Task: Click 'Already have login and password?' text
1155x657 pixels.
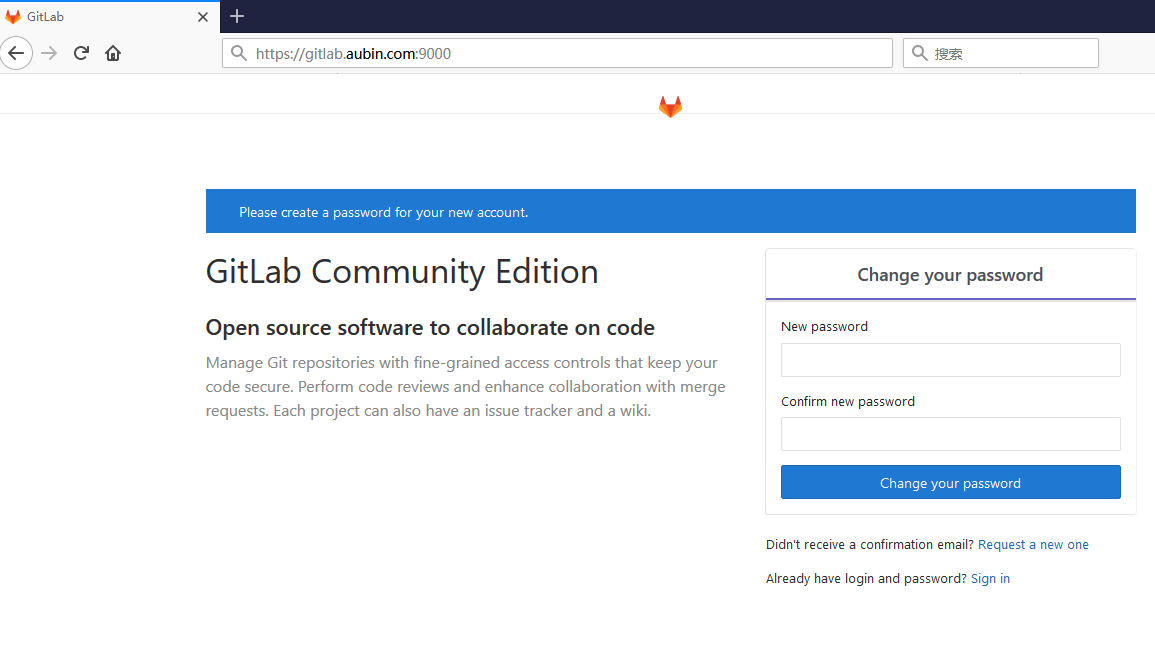Action: click(866, 578)
